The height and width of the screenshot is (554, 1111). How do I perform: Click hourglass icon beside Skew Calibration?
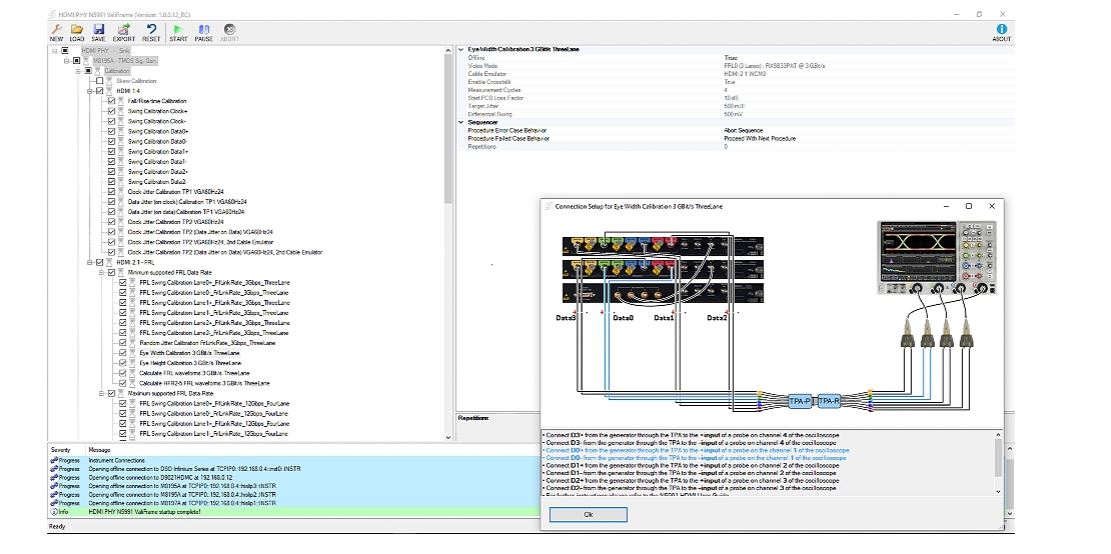click(x=109, y=81)
